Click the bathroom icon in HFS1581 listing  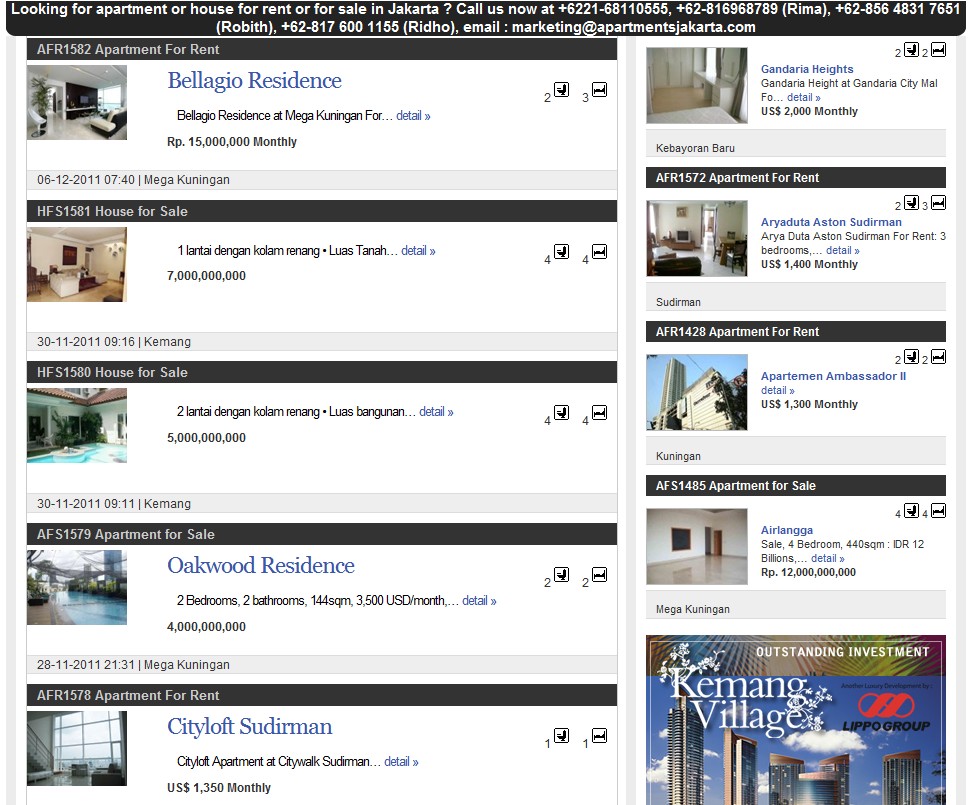coord(562,252)
